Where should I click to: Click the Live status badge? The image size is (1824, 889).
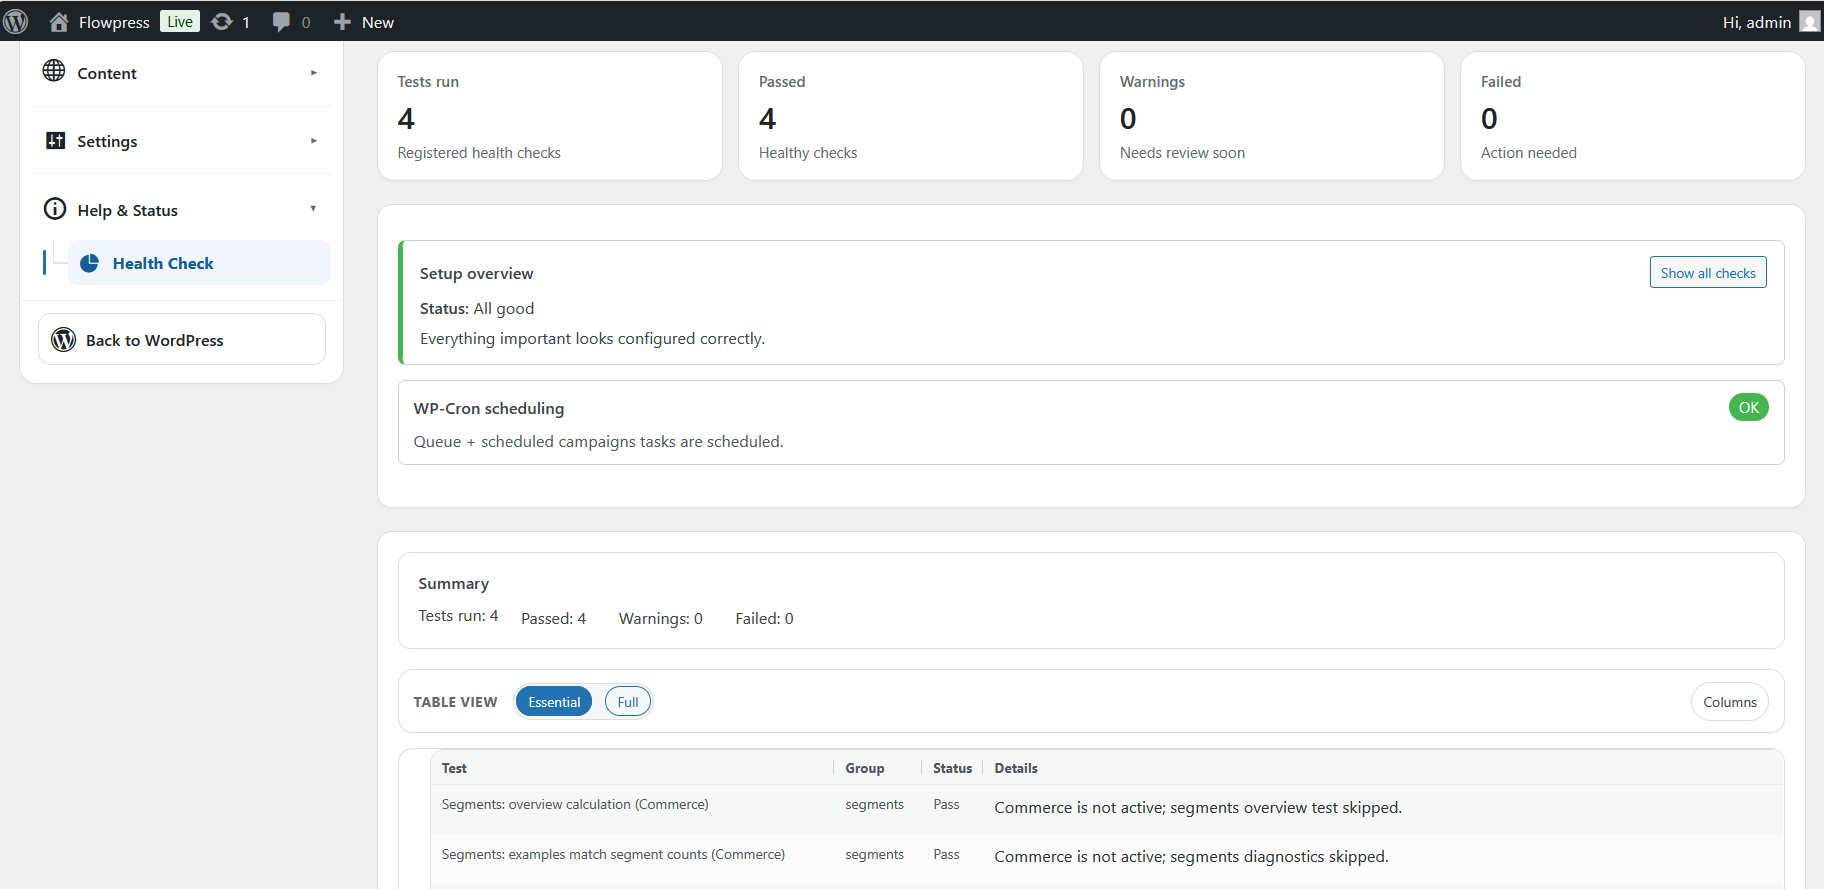[x=180, y=21]
